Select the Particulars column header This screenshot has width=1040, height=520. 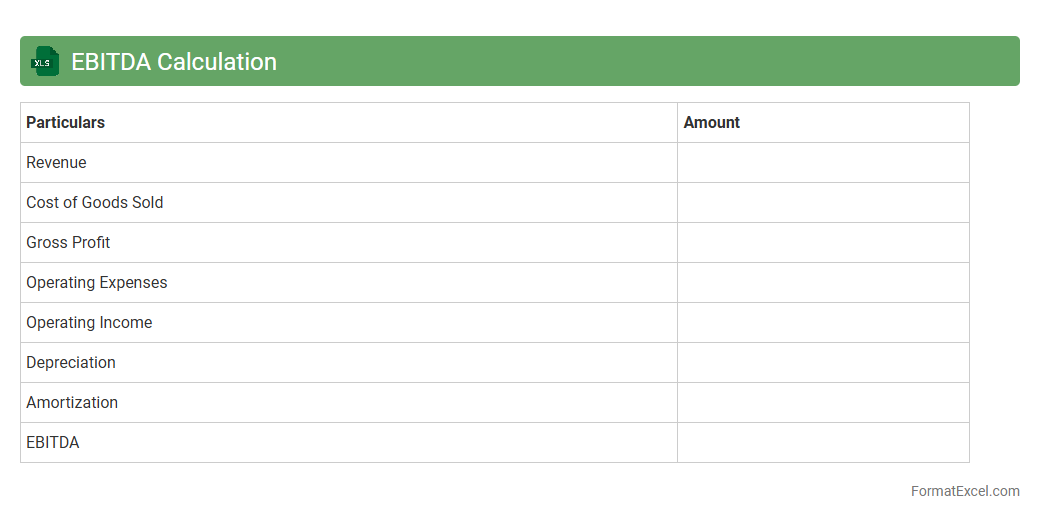(65, 123)
